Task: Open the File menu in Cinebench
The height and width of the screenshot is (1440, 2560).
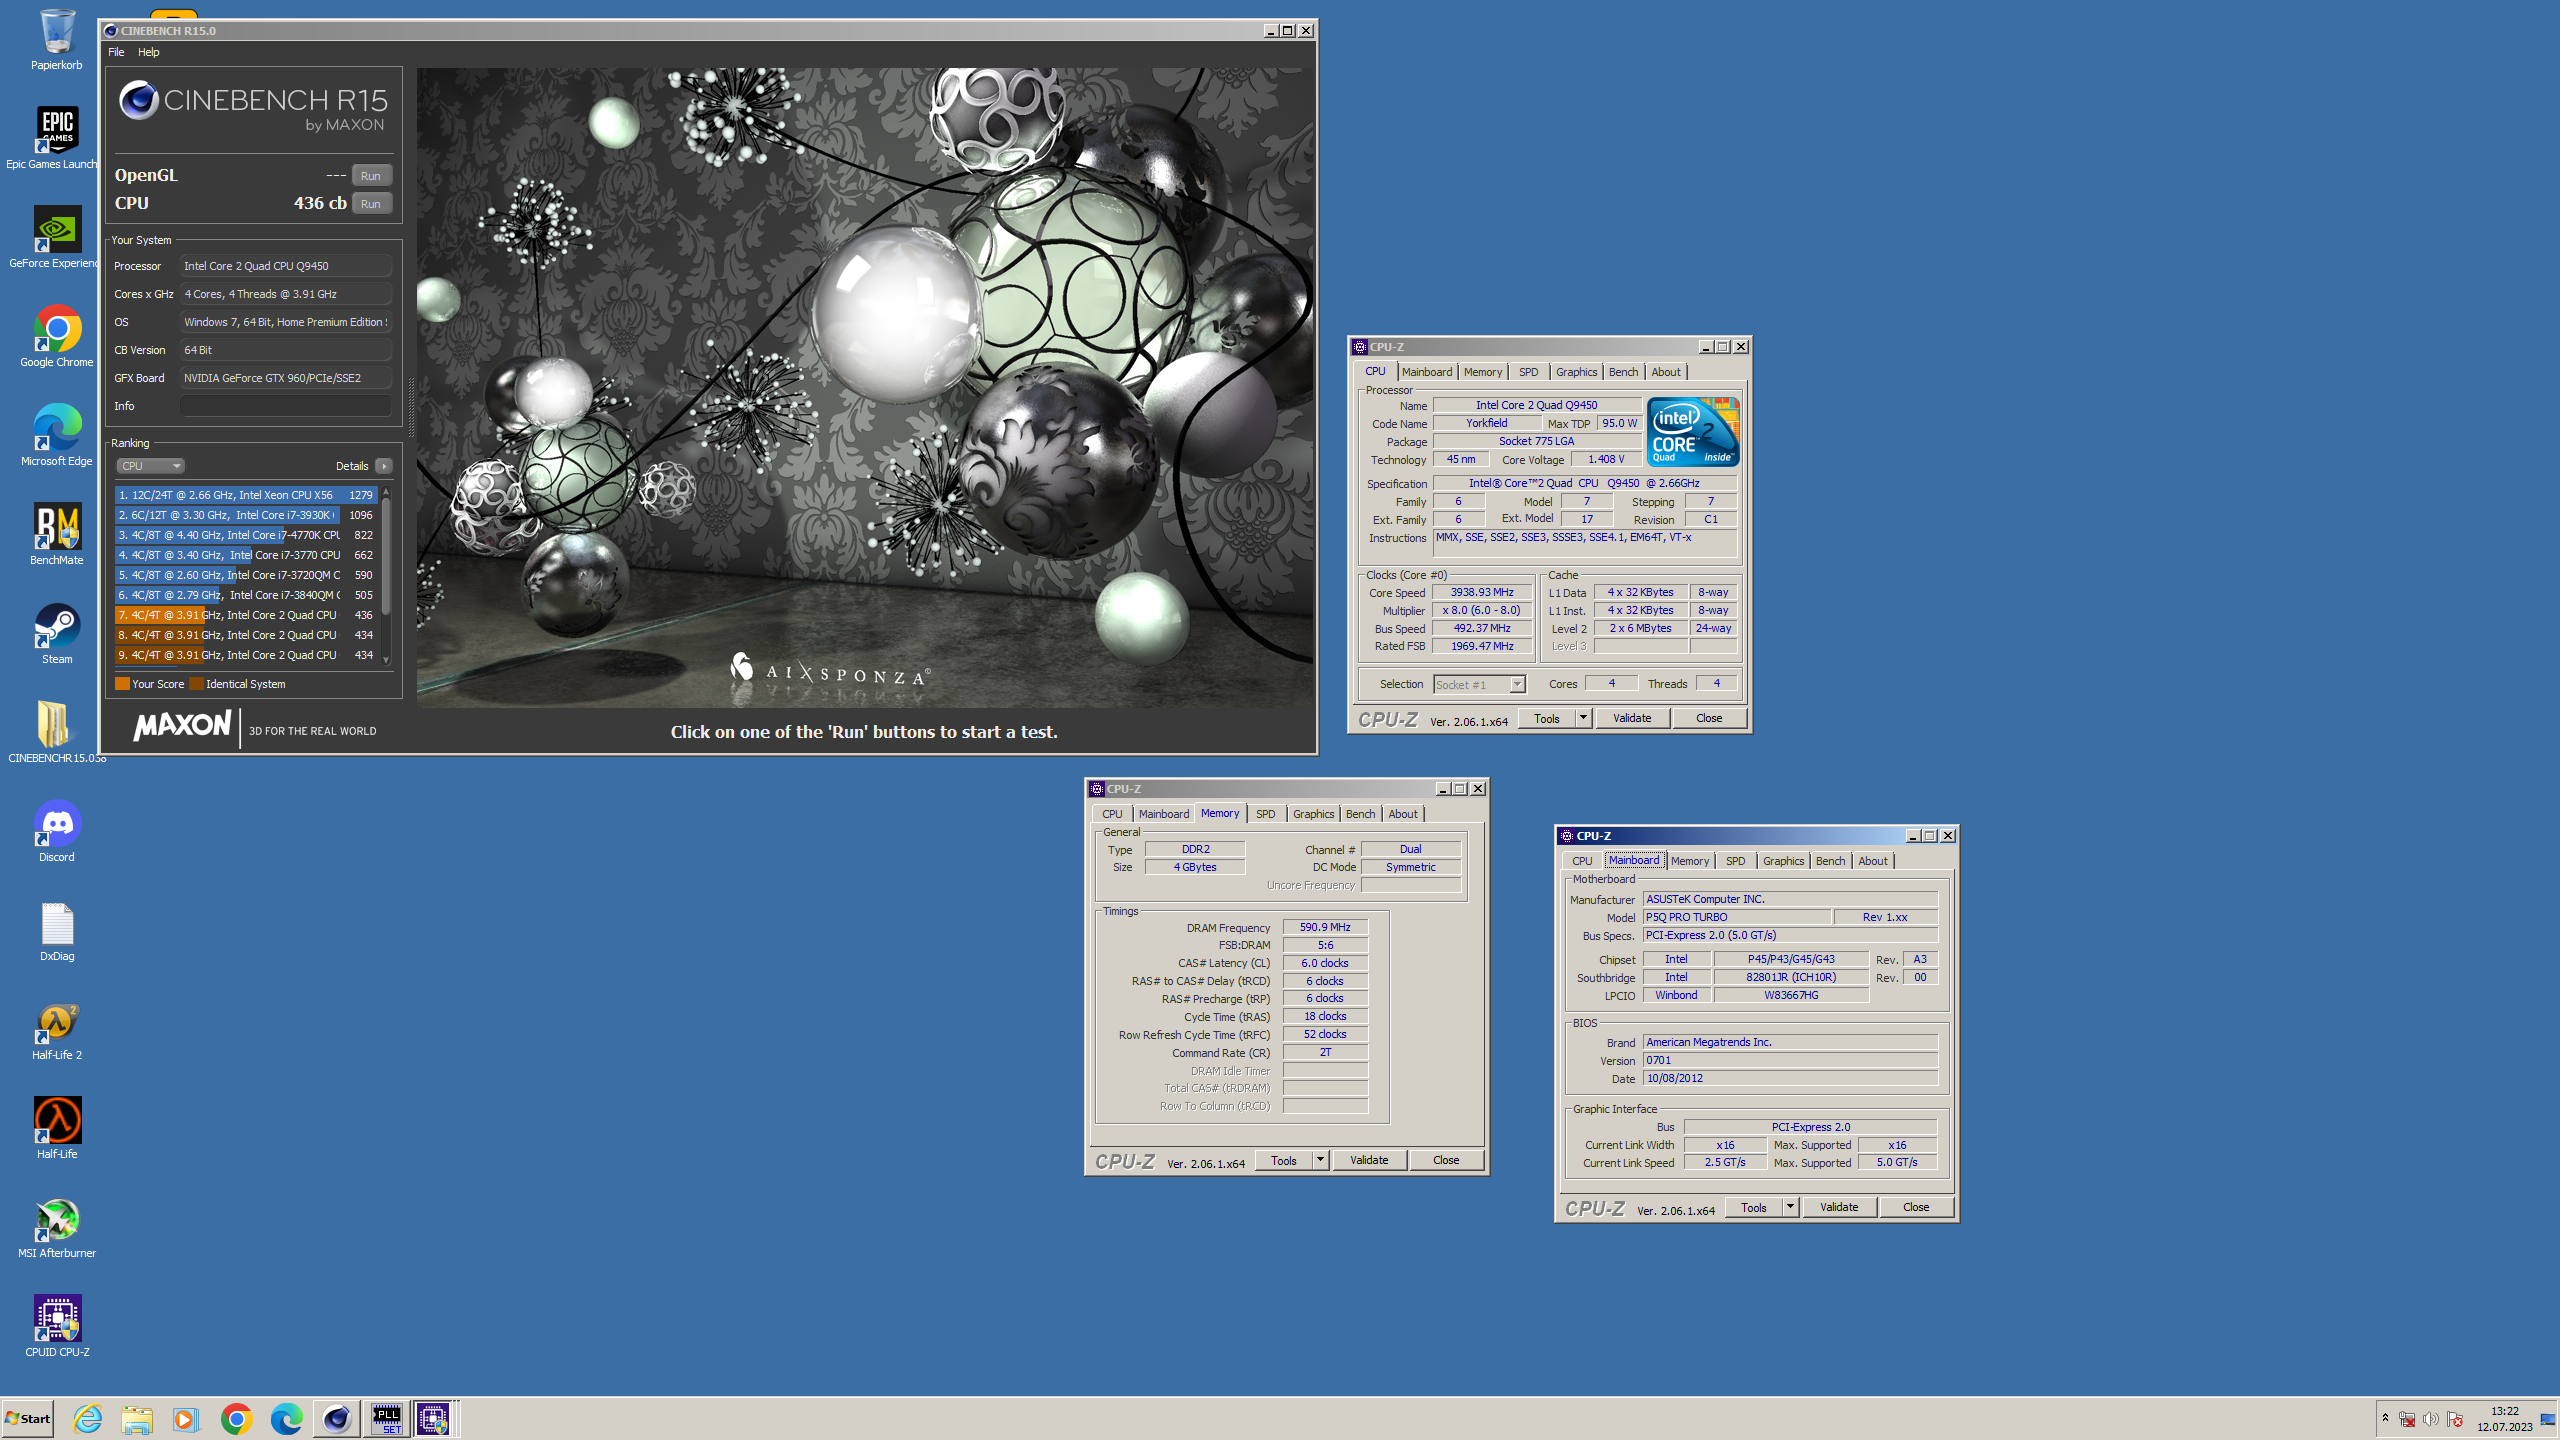Action: coord(116,52)
